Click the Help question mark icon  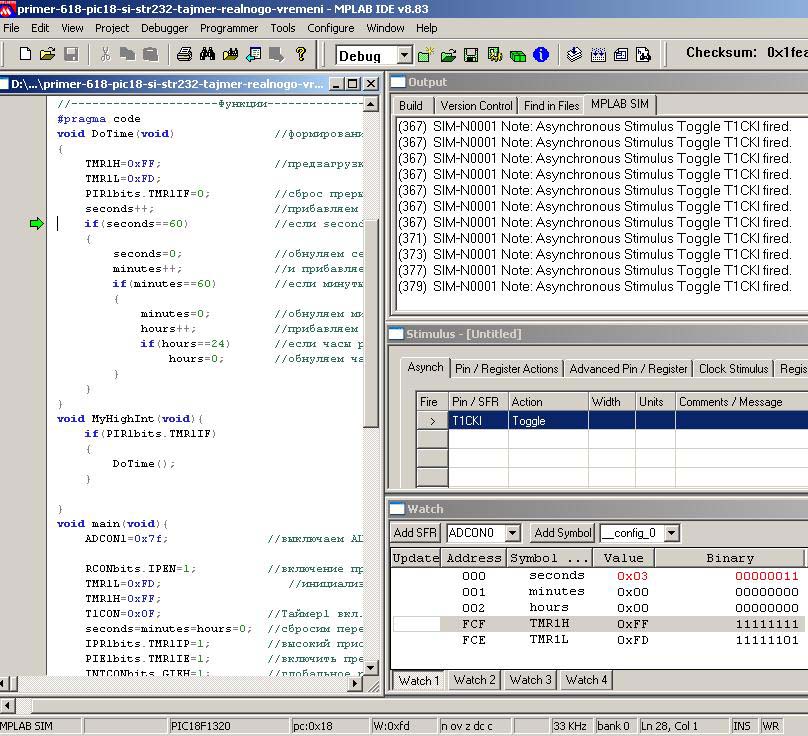(x=300, y=54)
